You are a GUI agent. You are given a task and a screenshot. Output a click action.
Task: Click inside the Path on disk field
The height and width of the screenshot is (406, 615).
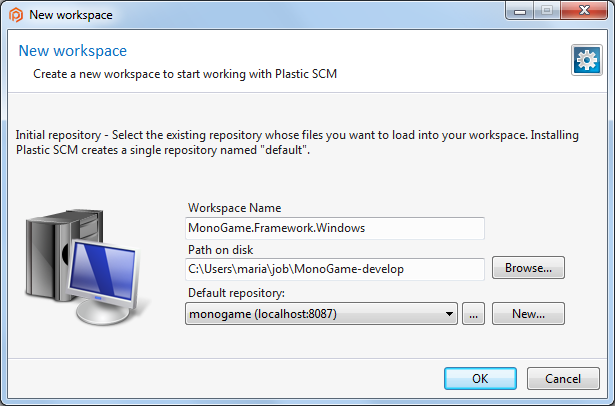[335, 268]
